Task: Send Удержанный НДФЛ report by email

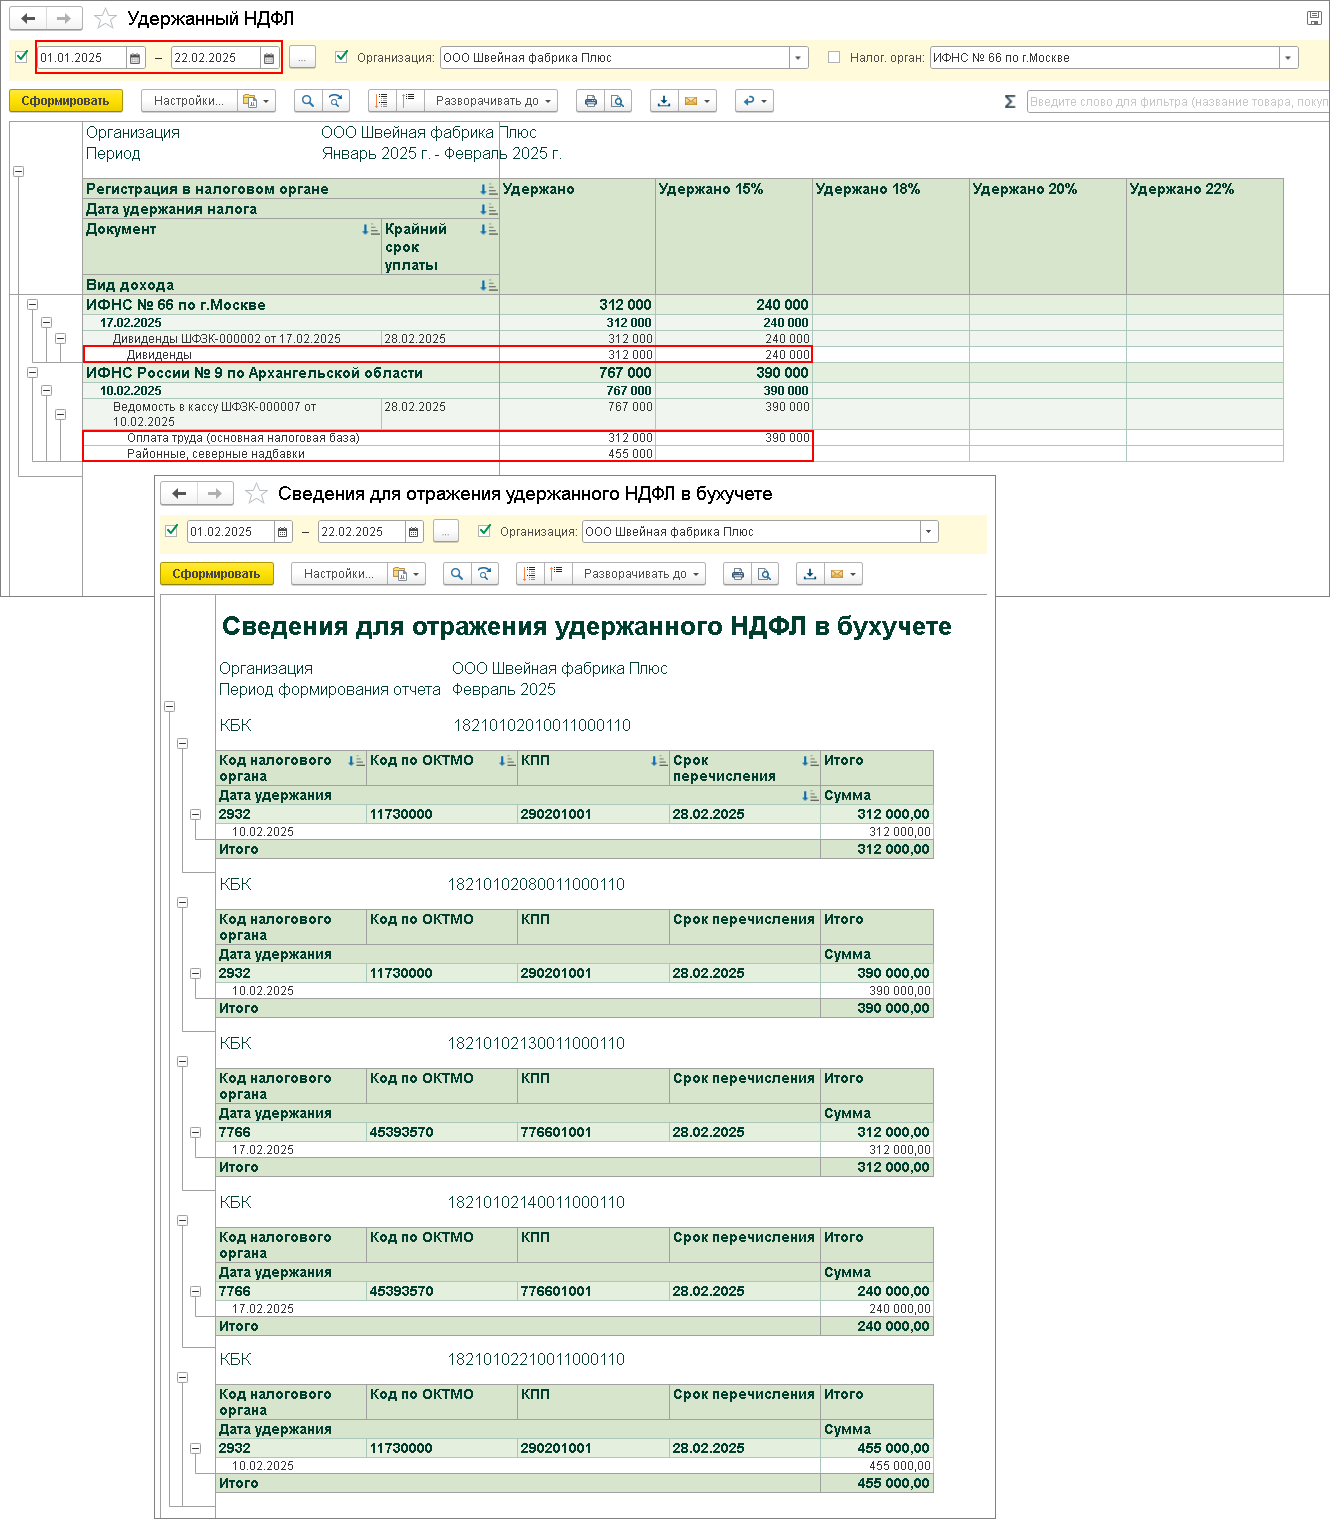Action: pos(697,101)
